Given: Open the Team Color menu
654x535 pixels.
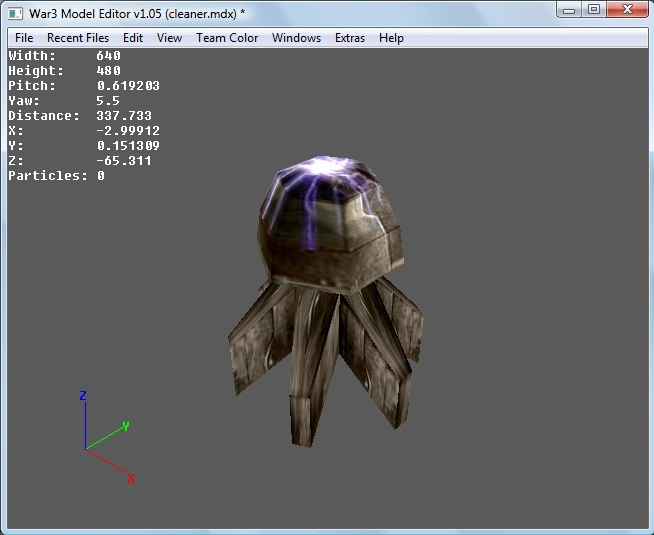Looking at the screenshot, I should click(227, 38).
